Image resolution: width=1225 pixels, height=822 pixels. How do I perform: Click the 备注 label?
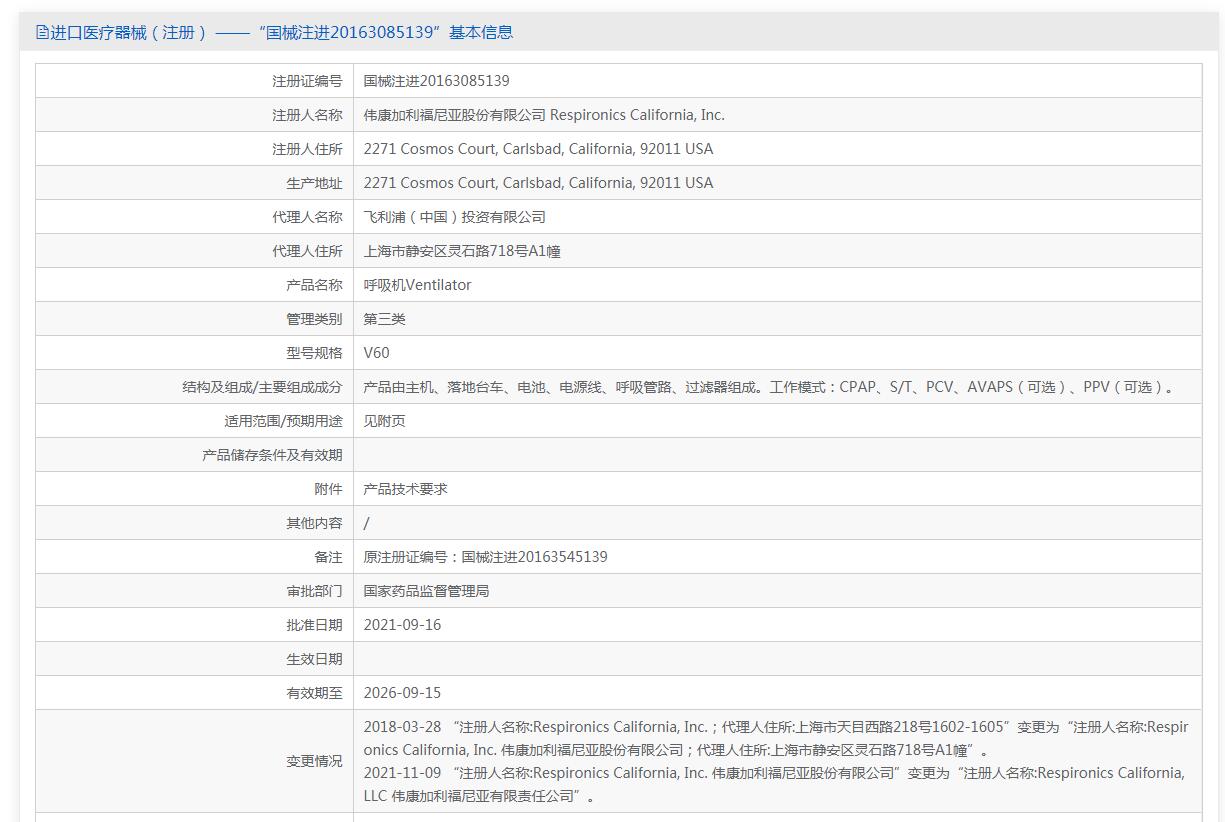point(328,557)
